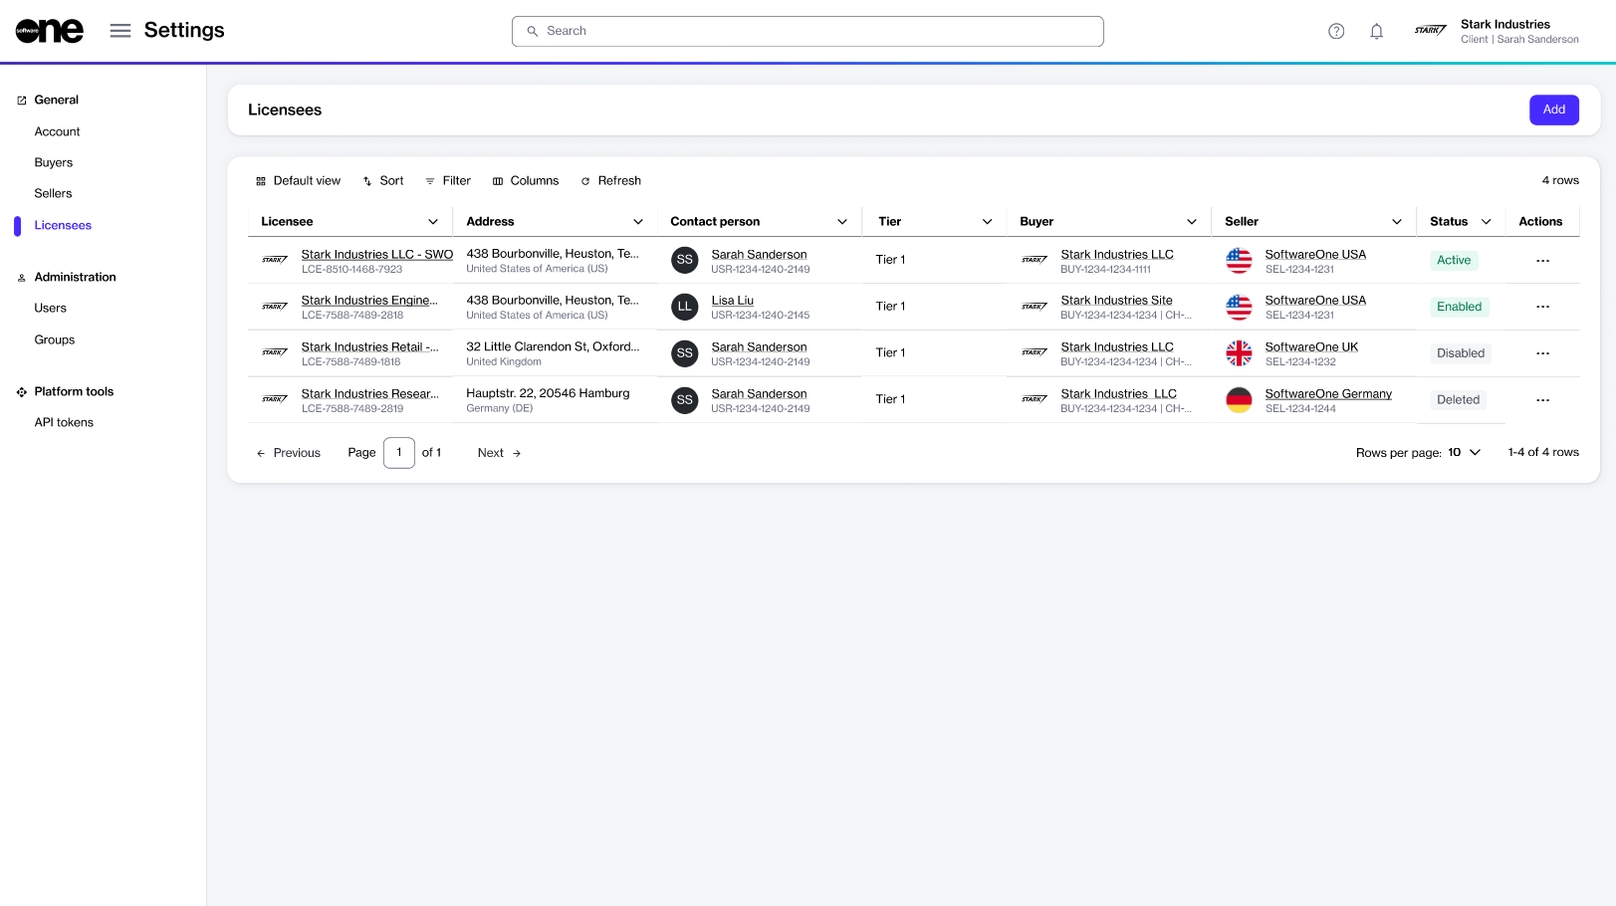Open the notifications bell

coord(1376,31)
